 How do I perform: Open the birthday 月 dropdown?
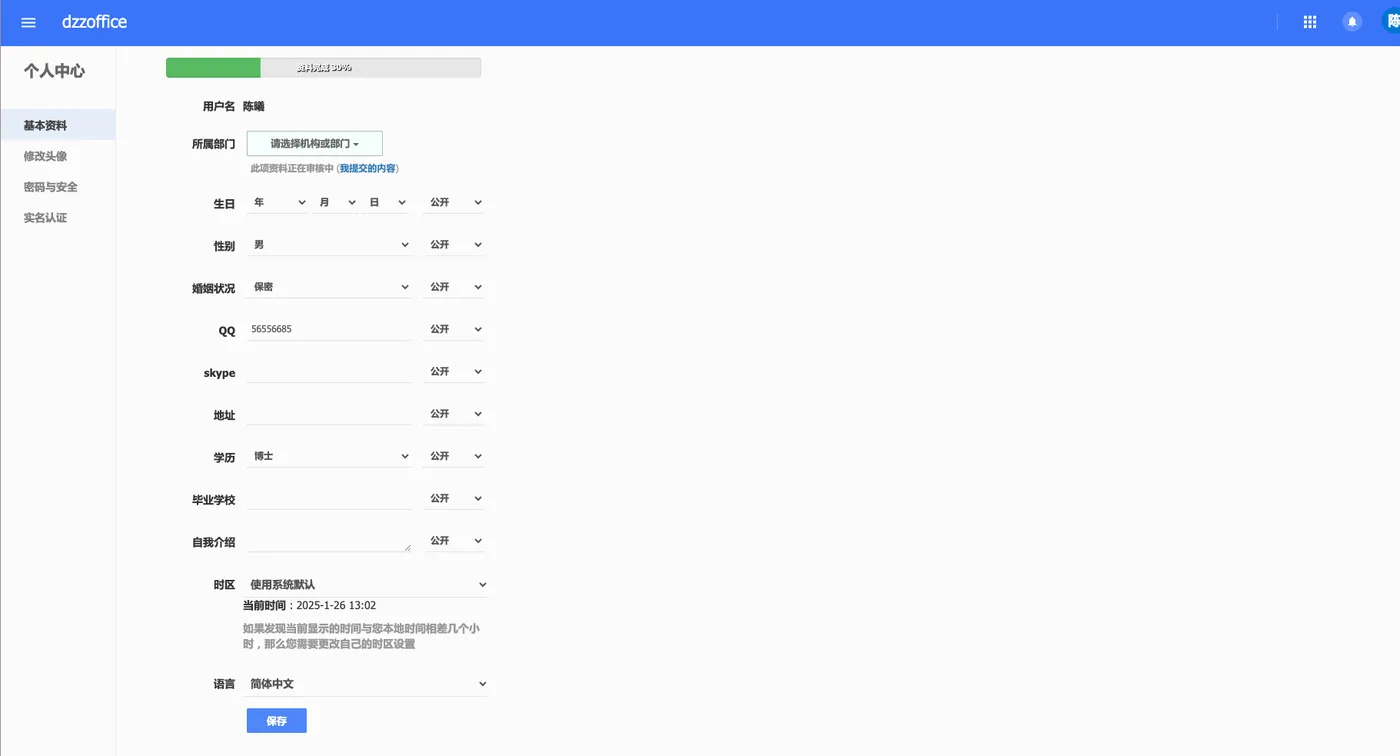[336, 203]
